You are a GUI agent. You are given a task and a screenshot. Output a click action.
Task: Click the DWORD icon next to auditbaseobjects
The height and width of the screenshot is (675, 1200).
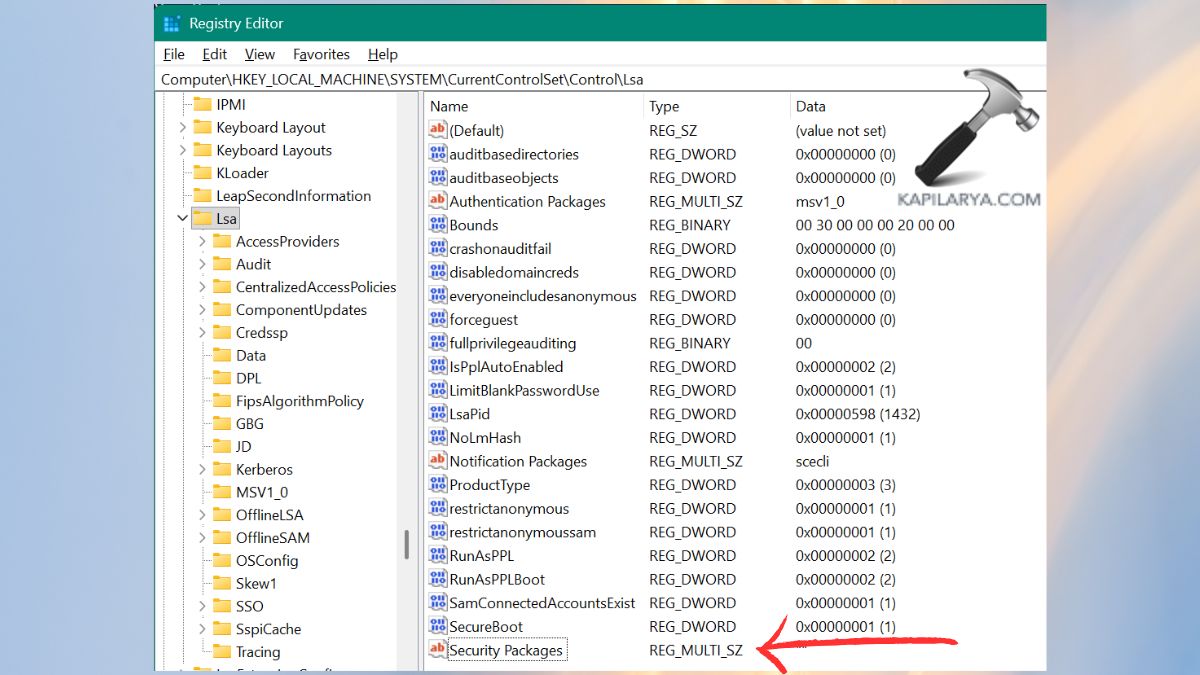point(437,177)
